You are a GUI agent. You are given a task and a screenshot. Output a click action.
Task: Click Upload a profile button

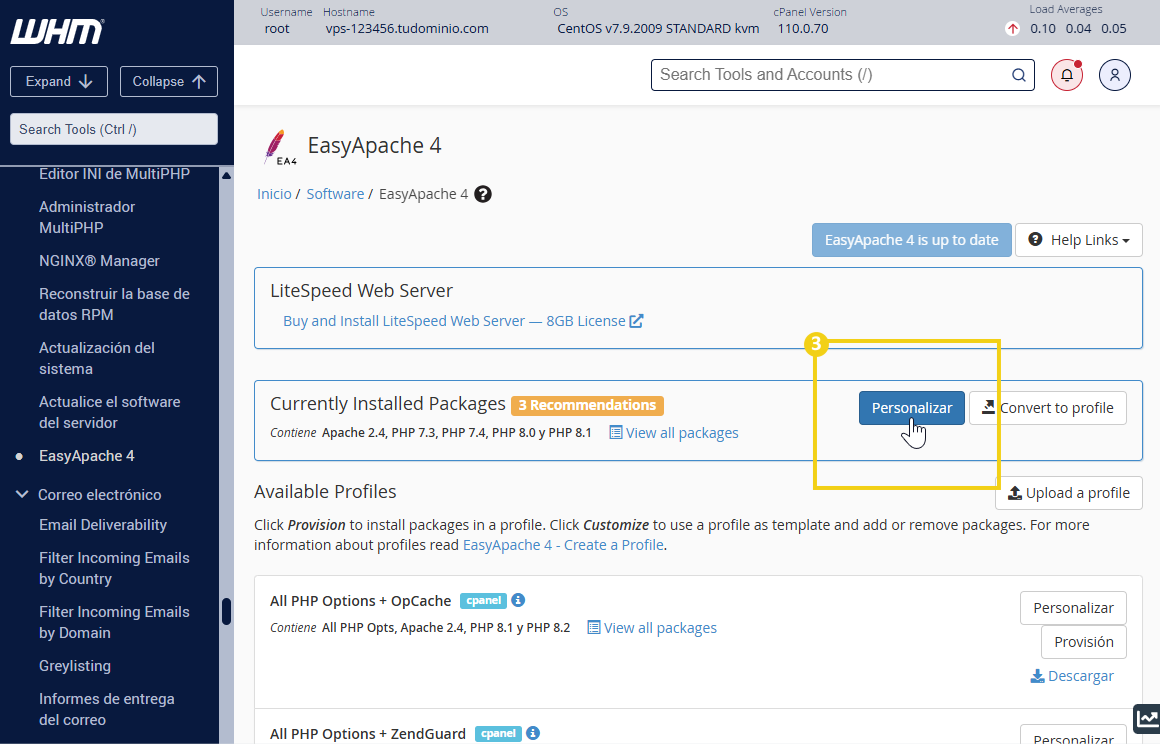click(1069, 493)
